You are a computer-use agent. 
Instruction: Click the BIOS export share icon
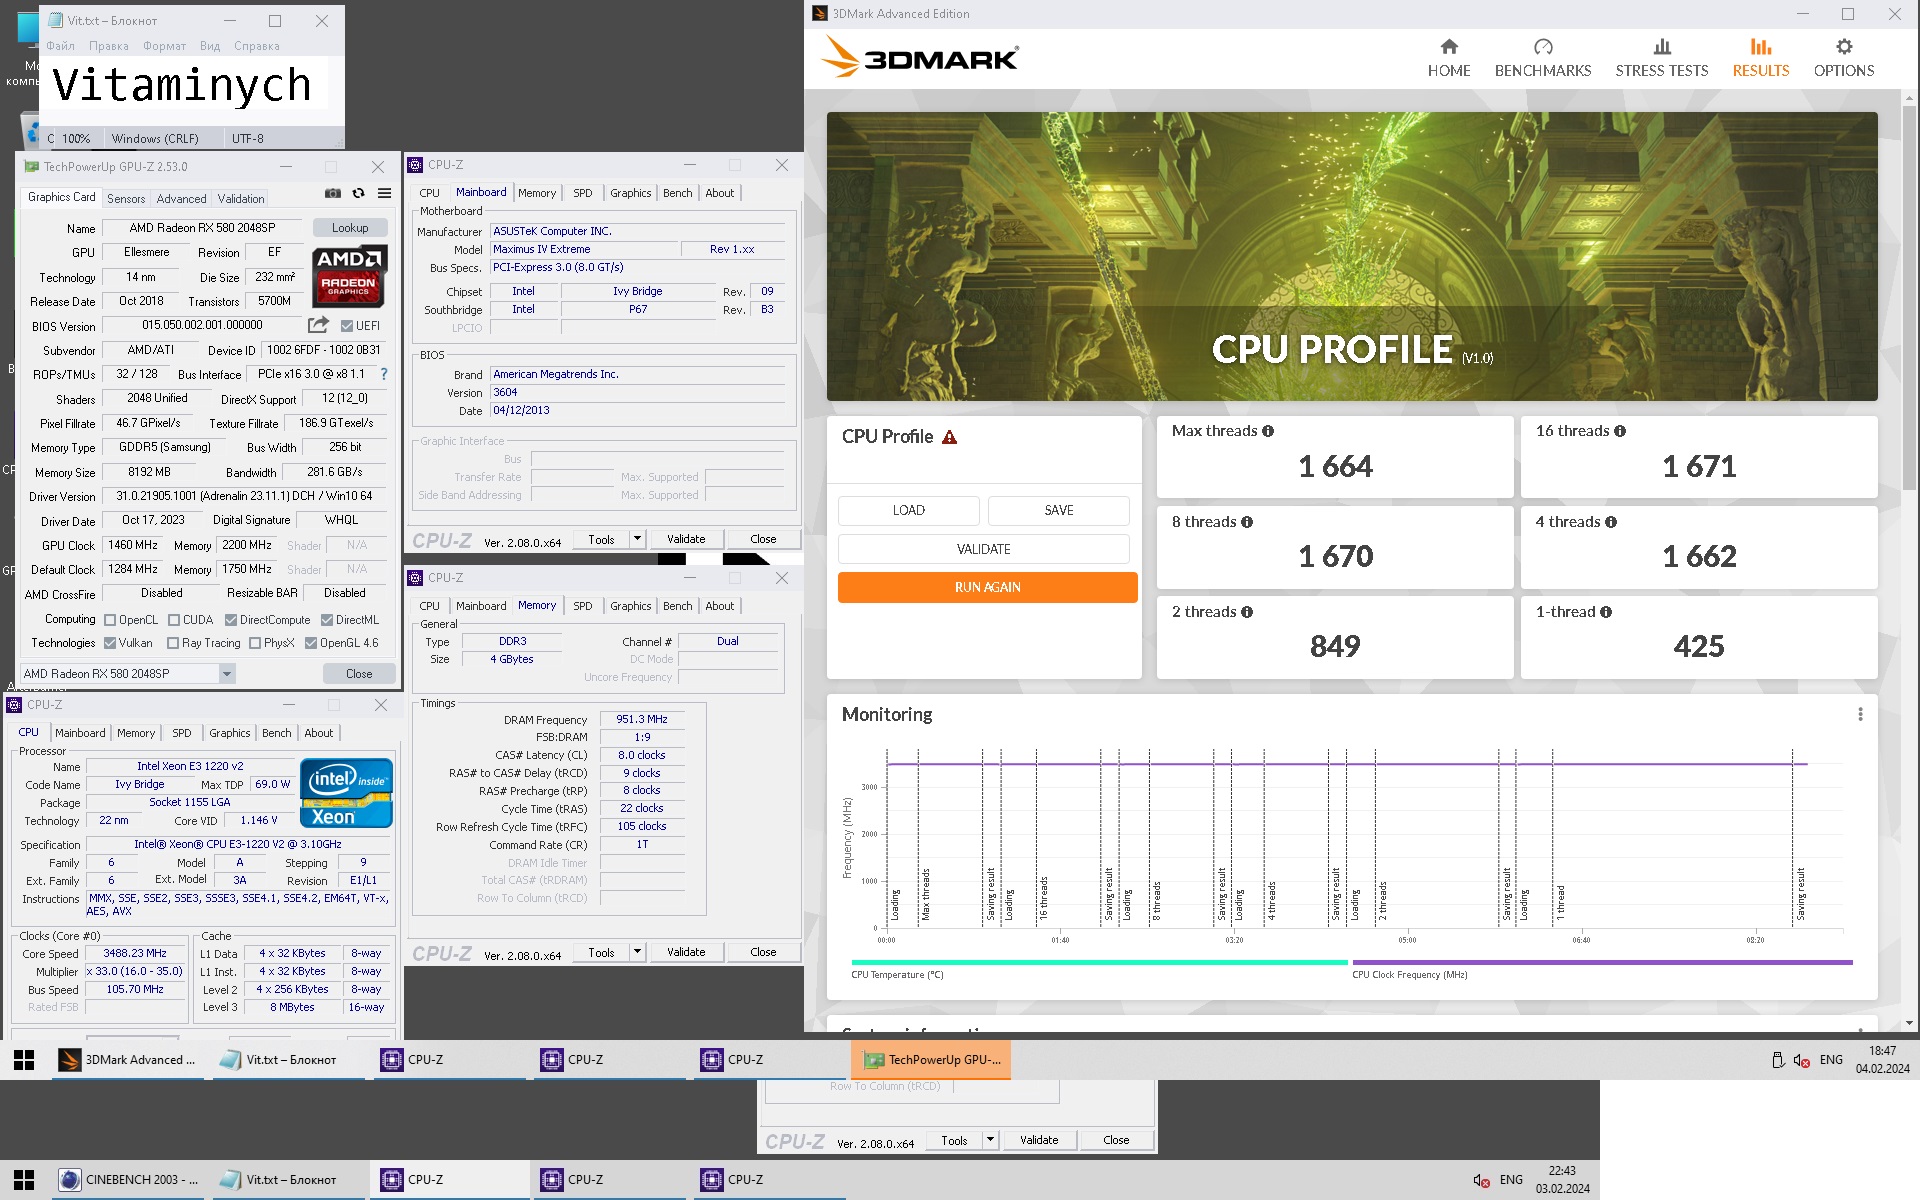pos(318,325)
